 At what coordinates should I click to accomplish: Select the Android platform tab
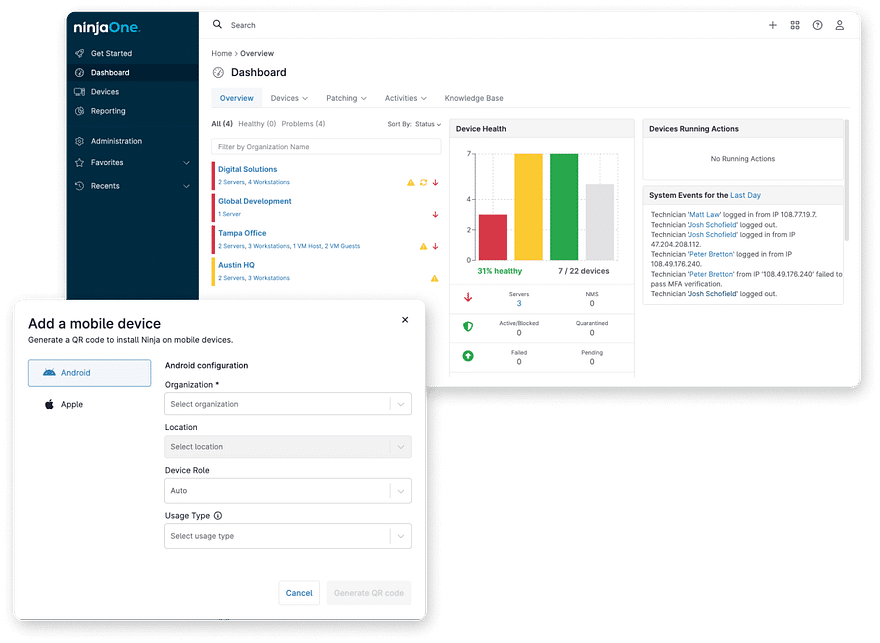[x=90, y=373]
